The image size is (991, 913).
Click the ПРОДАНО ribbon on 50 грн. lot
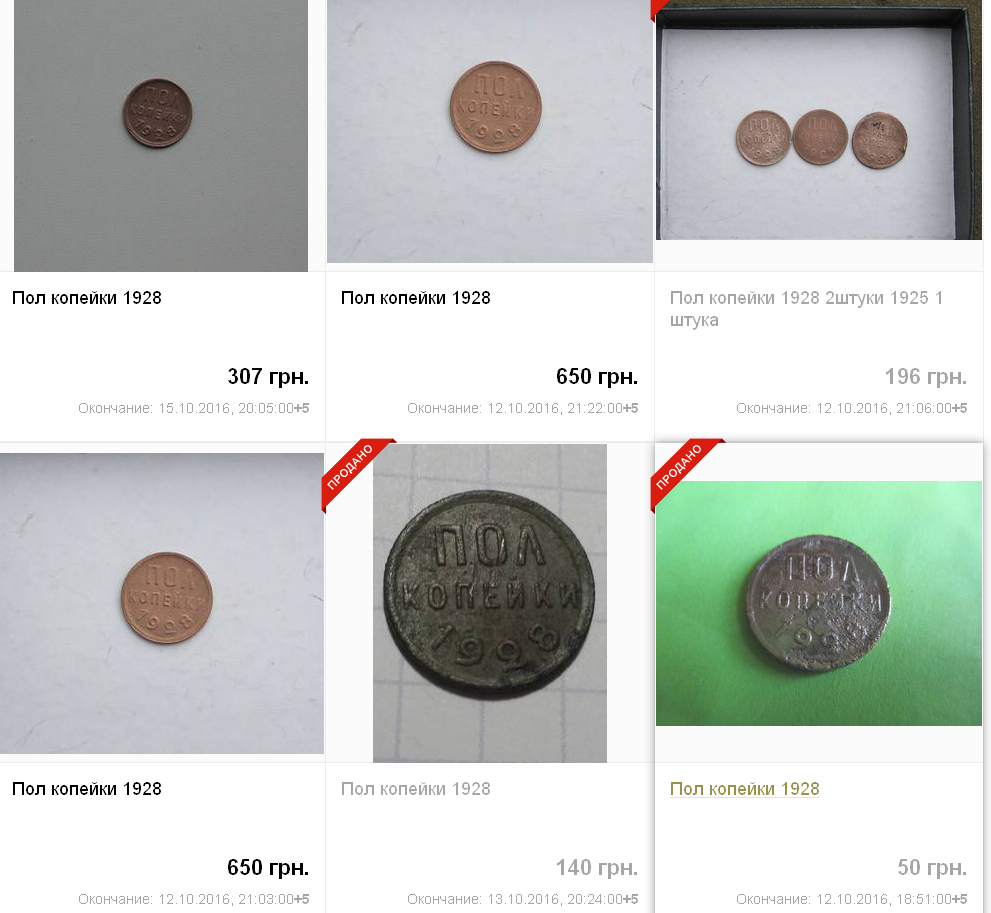(x=681, y=470)
